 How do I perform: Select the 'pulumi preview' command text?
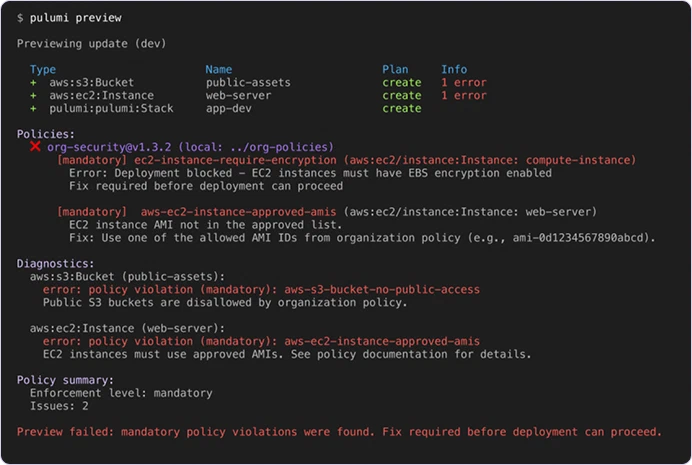(75, 18)
